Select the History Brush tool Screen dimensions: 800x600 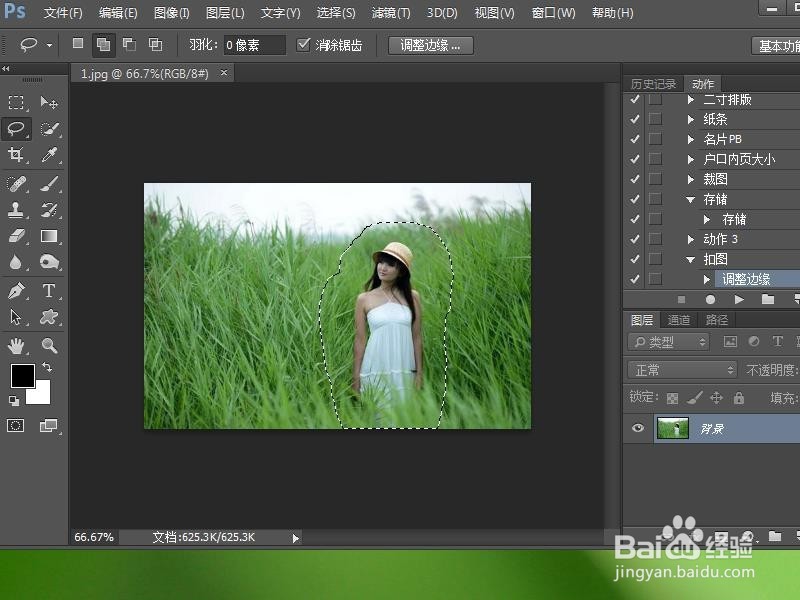click(x=49, y=210)
